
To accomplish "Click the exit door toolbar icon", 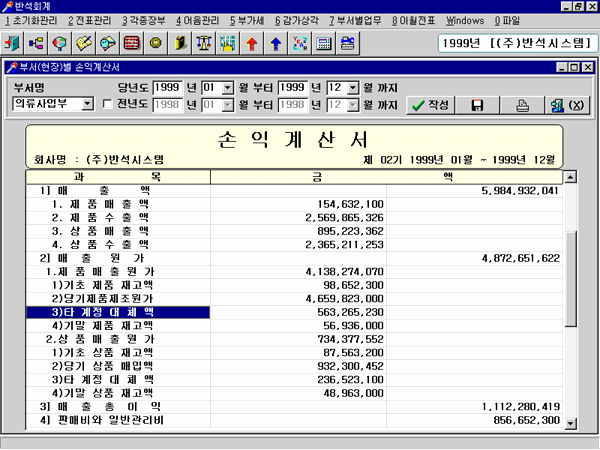I will (x=12, y=43).
